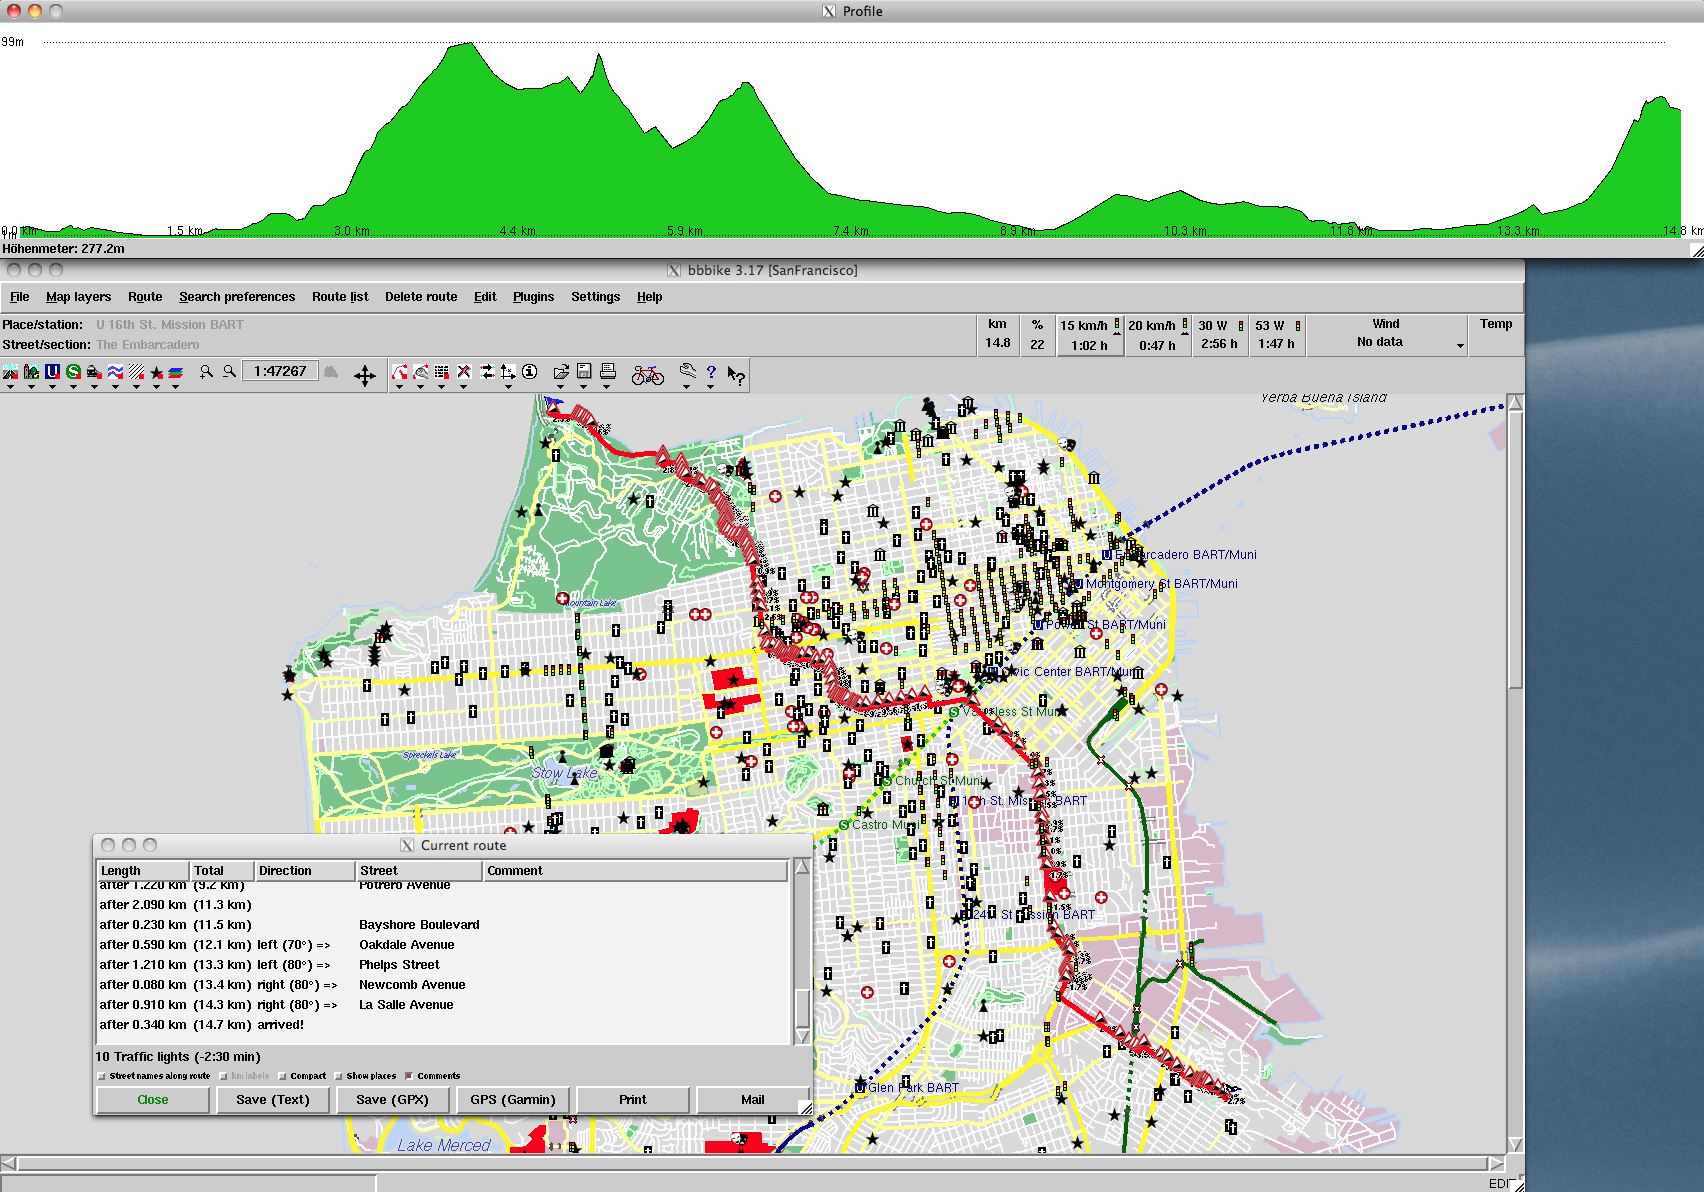Toggle the hatched areas layer icon
This screenshot has height=1192, width=1704.
coord(136,371)
